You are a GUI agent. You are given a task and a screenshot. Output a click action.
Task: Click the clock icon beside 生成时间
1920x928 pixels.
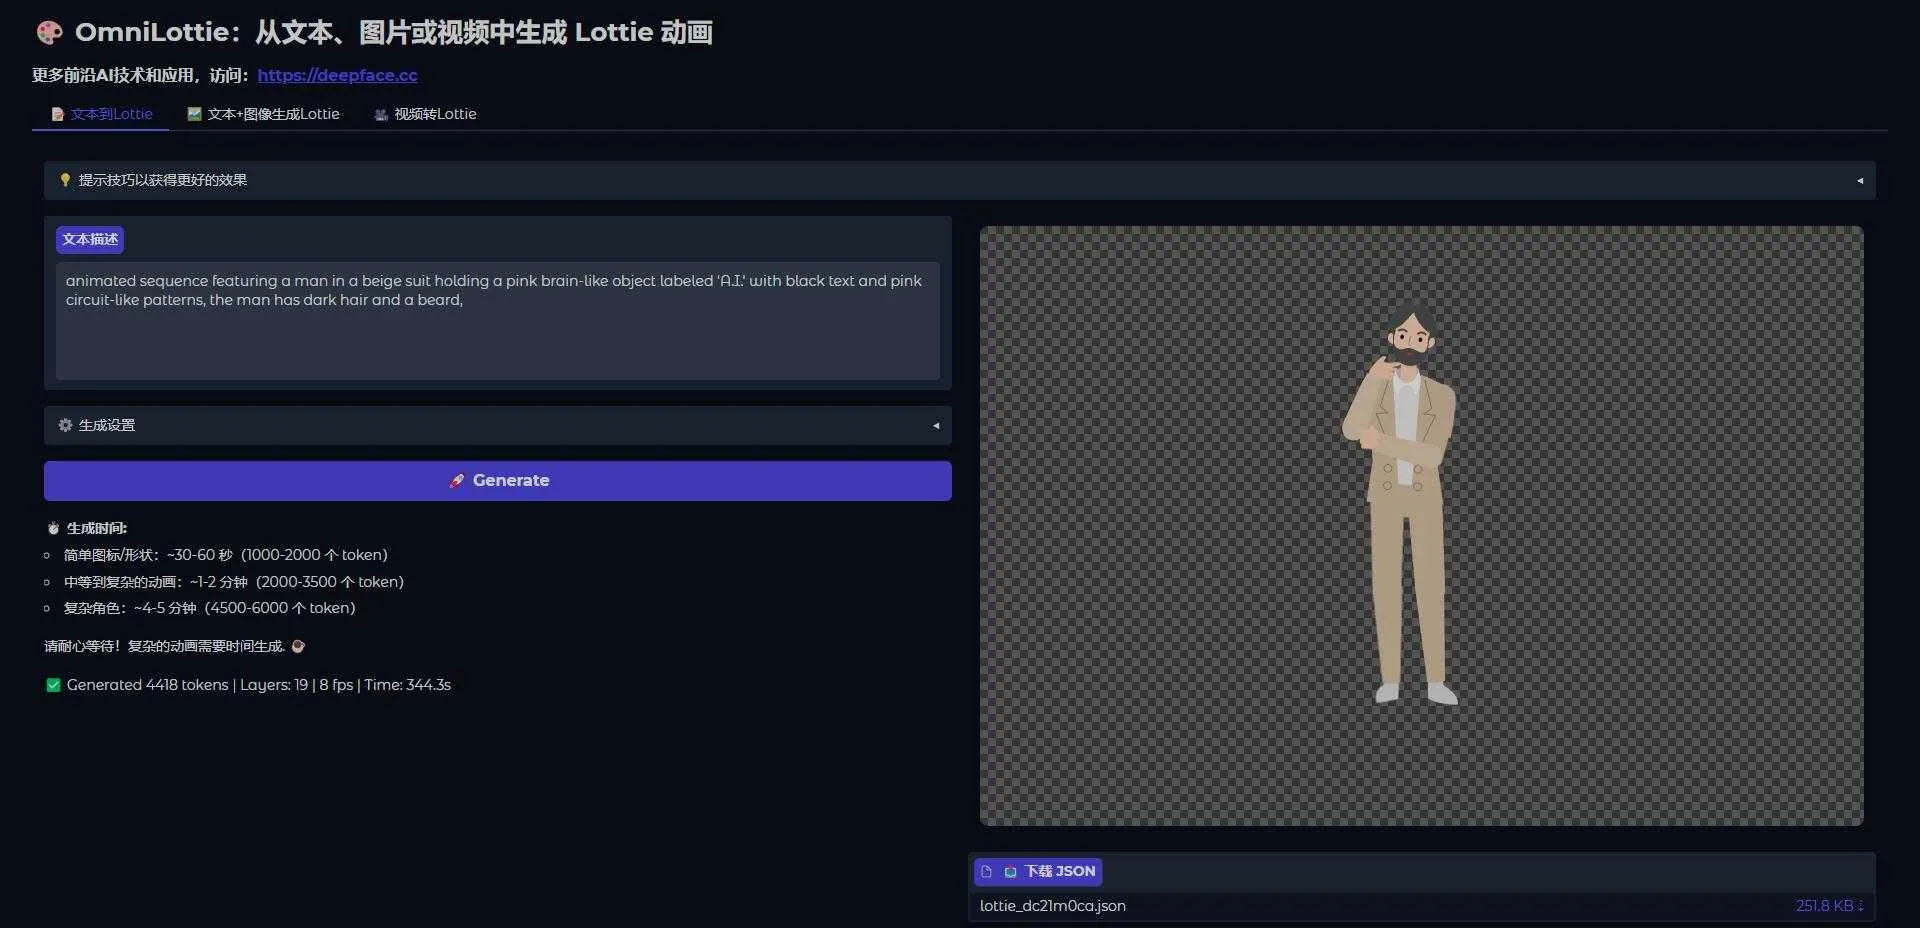click(53, 528)
